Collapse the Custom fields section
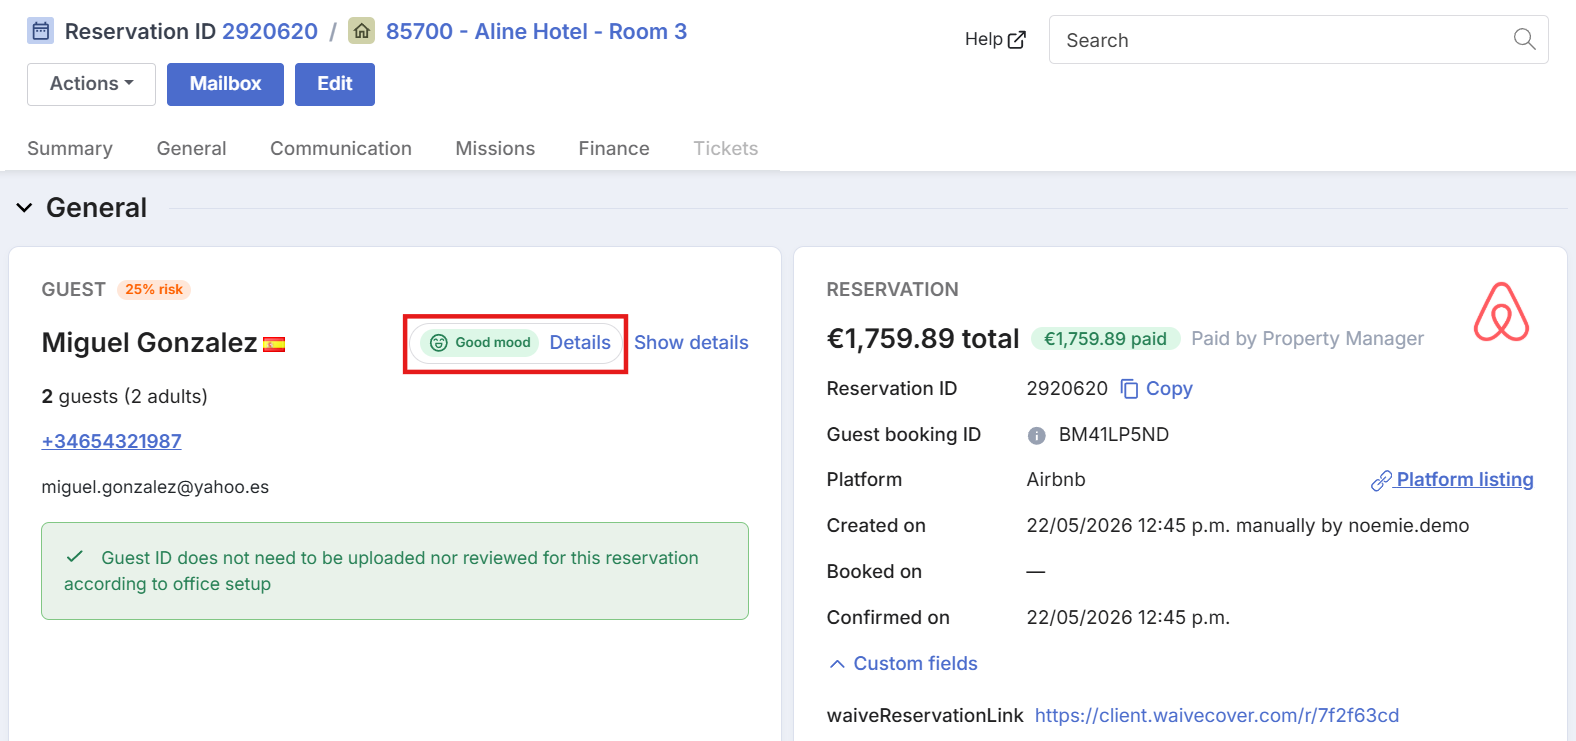This screenshot has height=741, width=1576. click(x=903, y=663)
